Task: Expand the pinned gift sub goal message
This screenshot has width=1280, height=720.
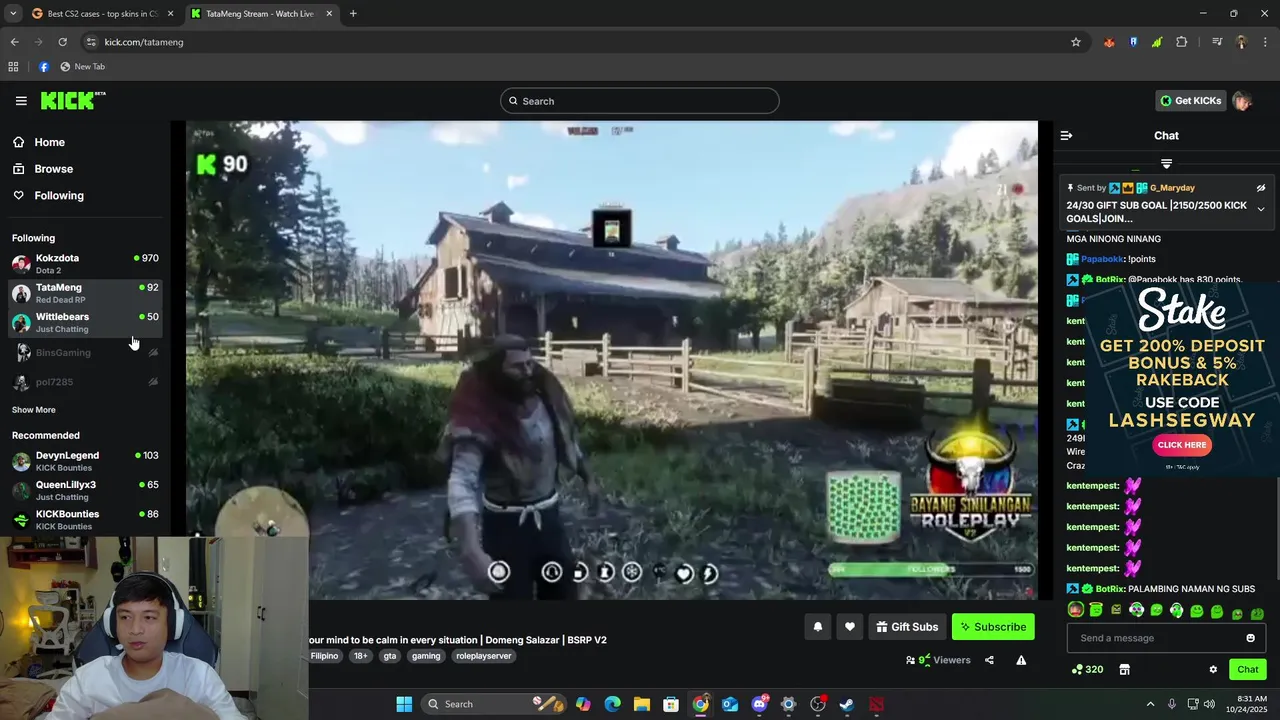Action: (1261, 209)
